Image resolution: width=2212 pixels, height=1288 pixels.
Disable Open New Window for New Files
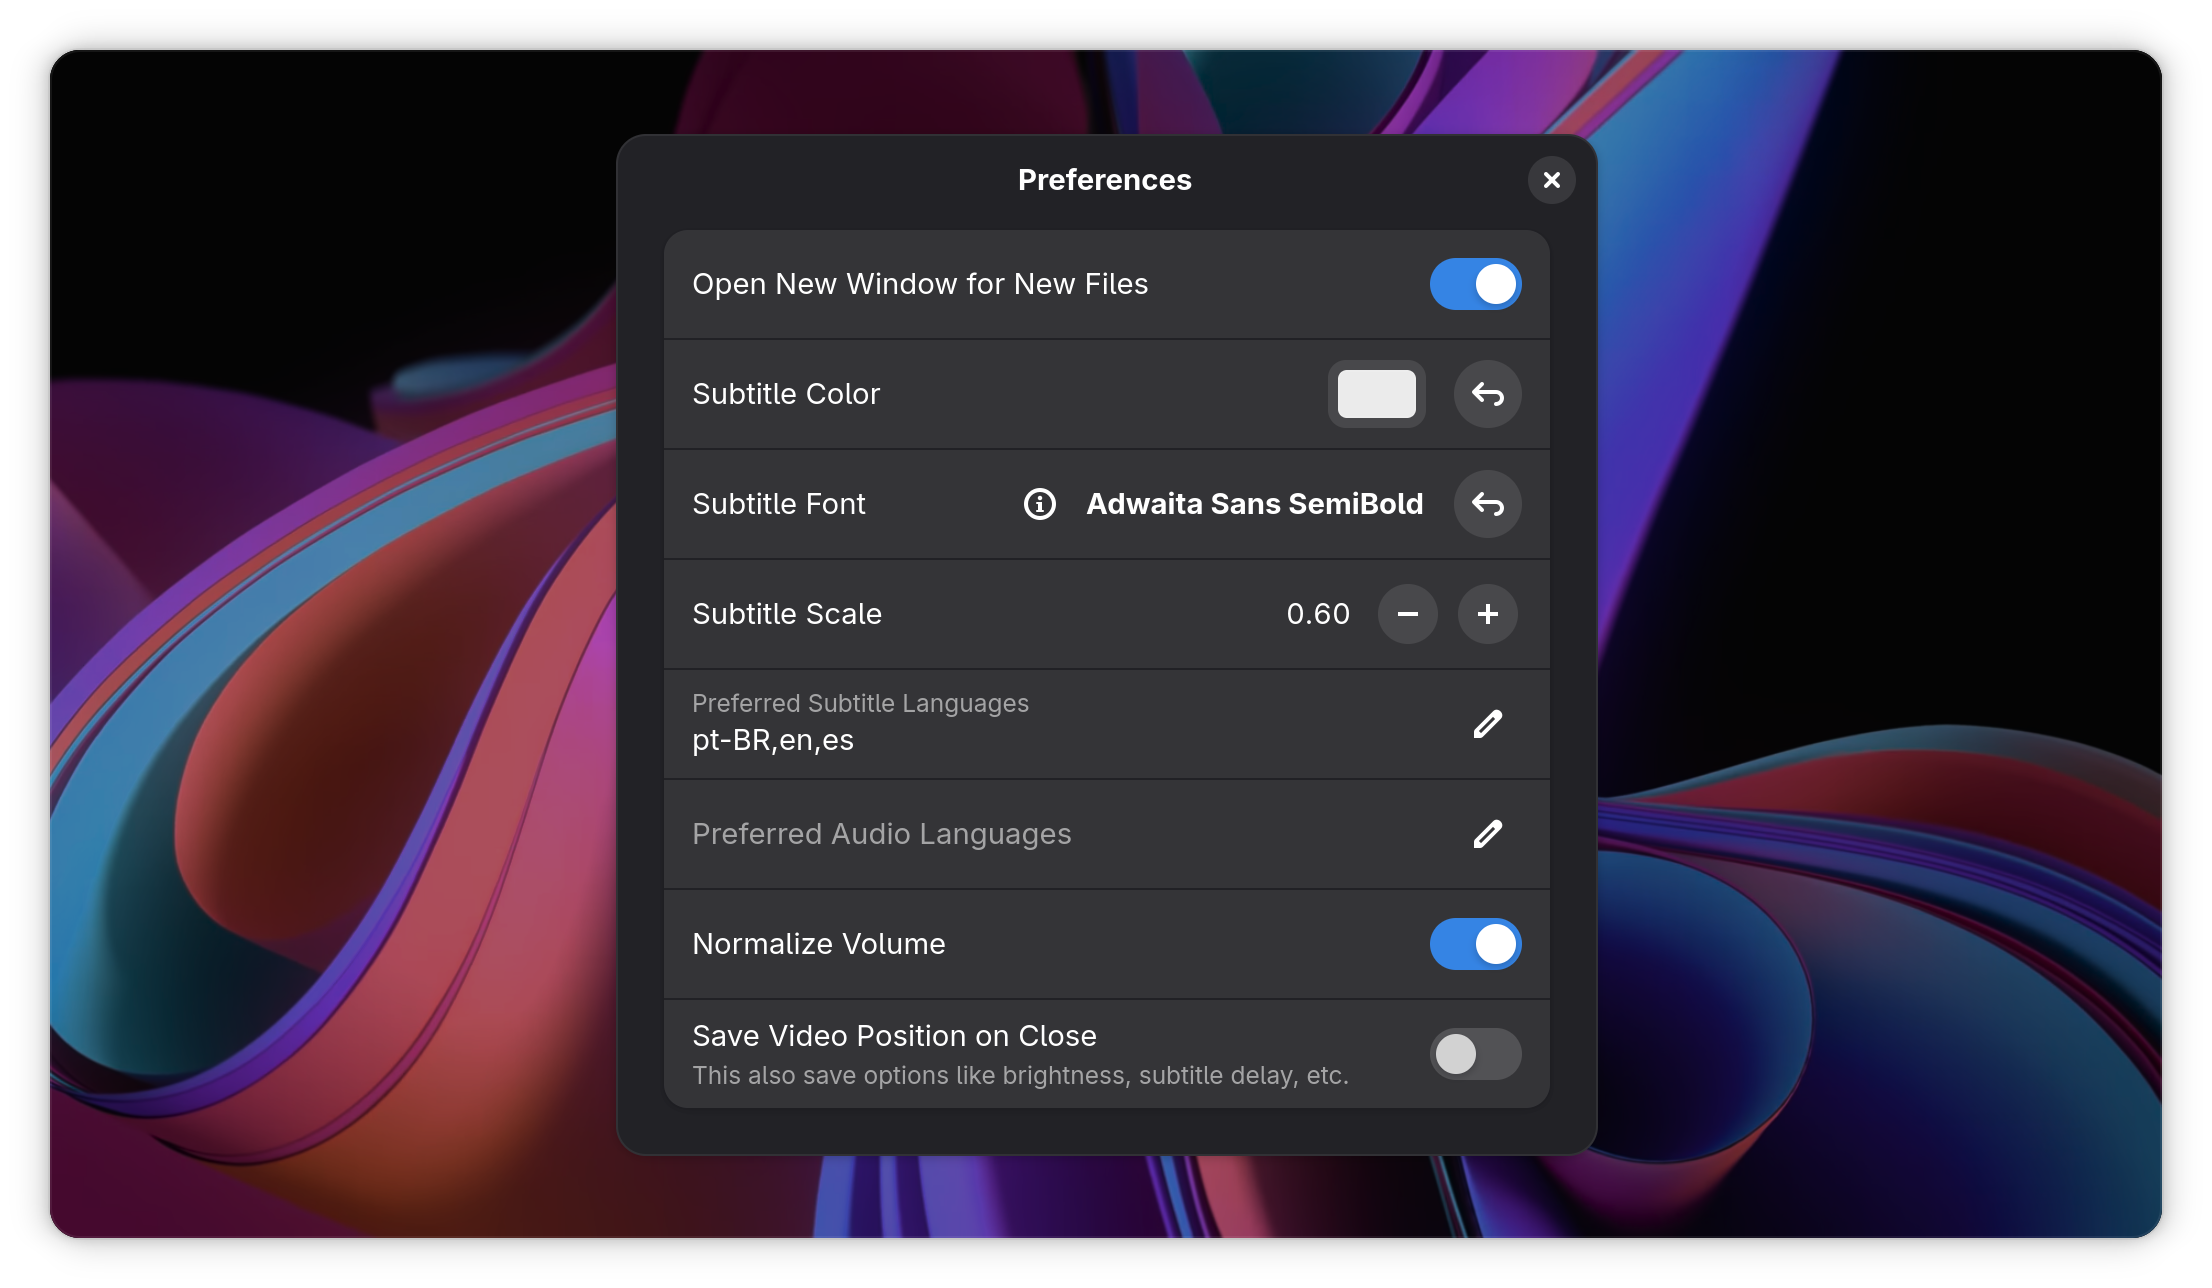pyautogui.click(x=1475, y=284)
